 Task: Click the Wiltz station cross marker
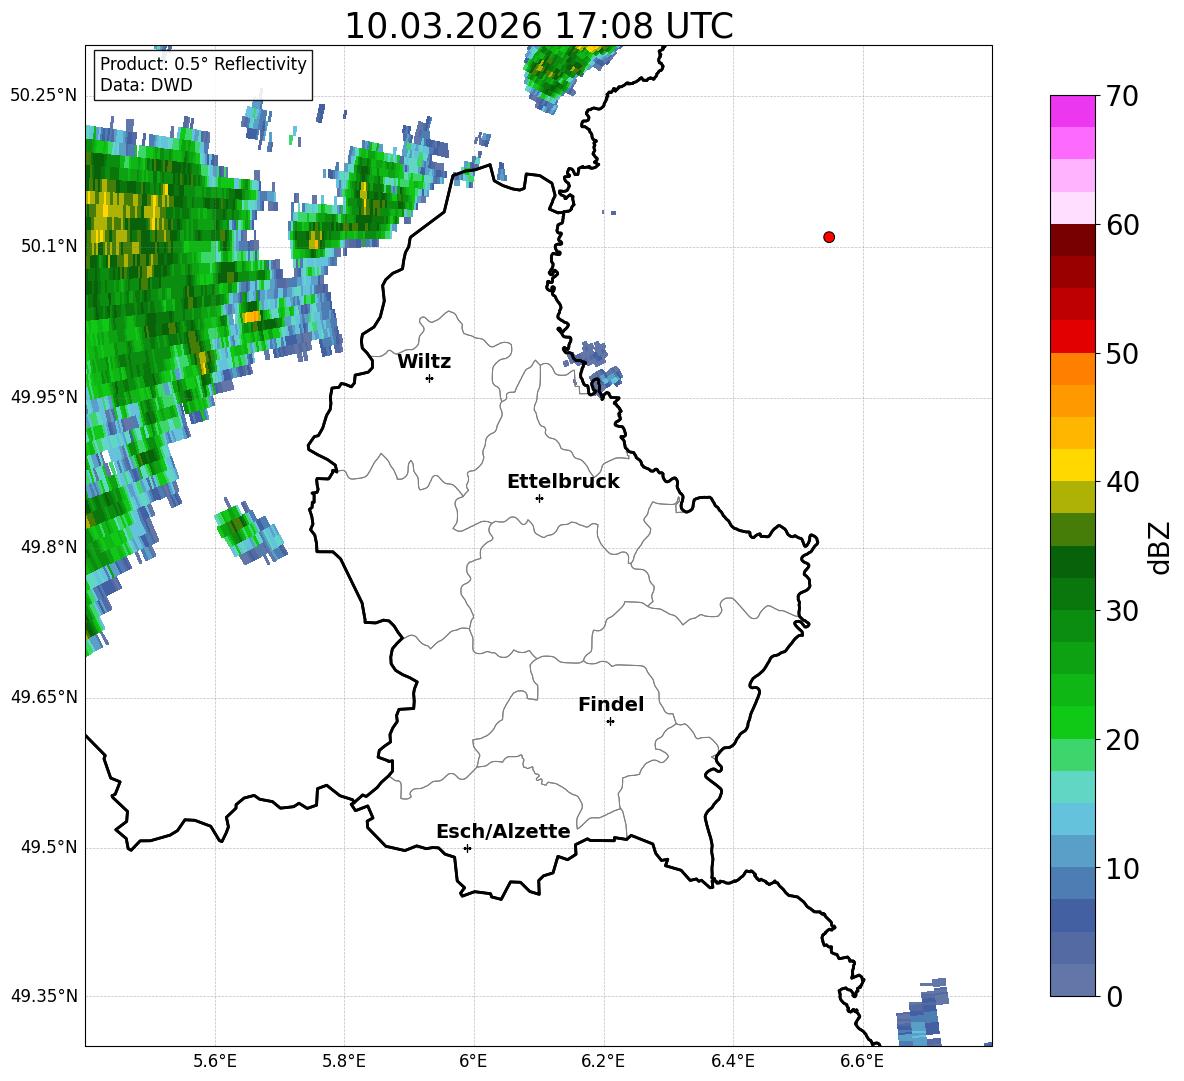click(x=430, y=378)
